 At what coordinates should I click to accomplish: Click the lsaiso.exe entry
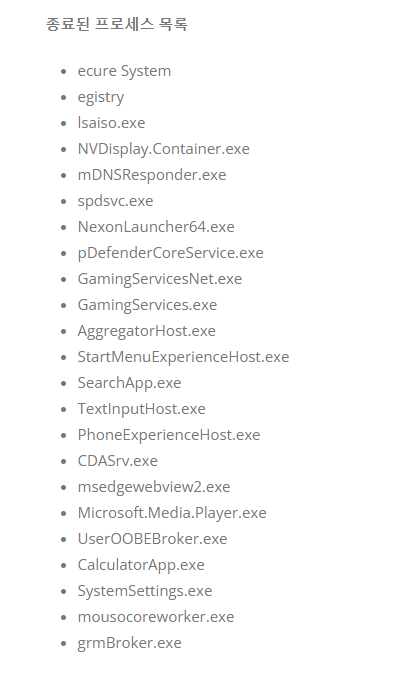[x=111, y=123]
